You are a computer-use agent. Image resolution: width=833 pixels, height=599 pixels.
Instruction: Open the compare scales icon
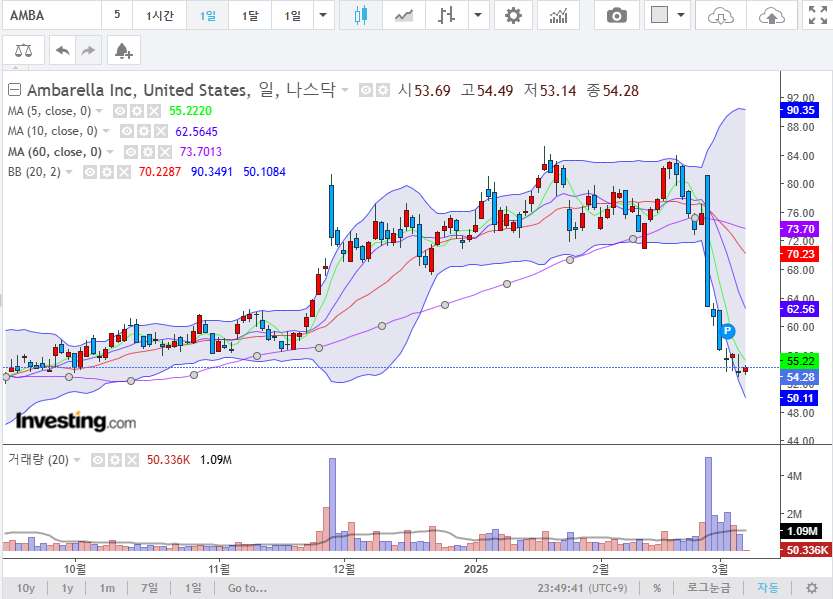tap(23, 51)
